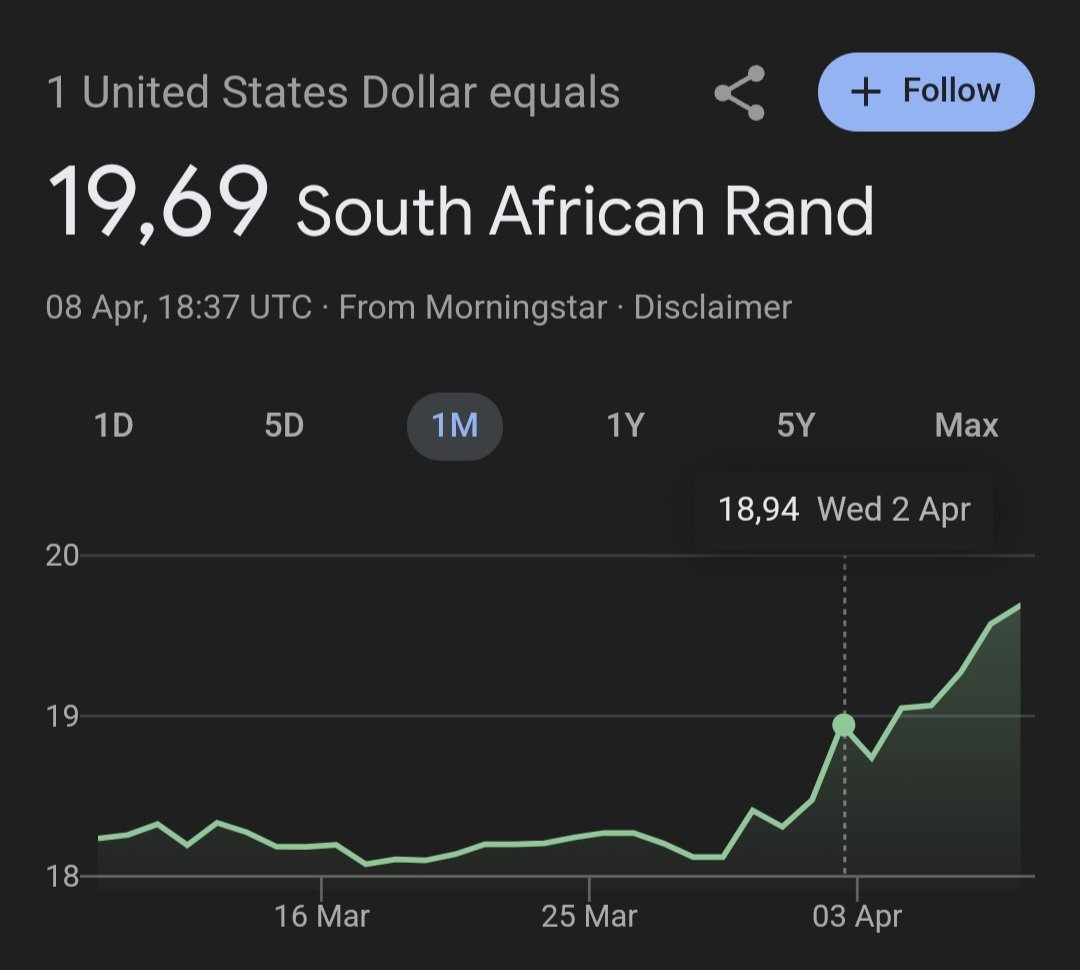
Task: Click the South African Rand text
Action: [585, 211]
